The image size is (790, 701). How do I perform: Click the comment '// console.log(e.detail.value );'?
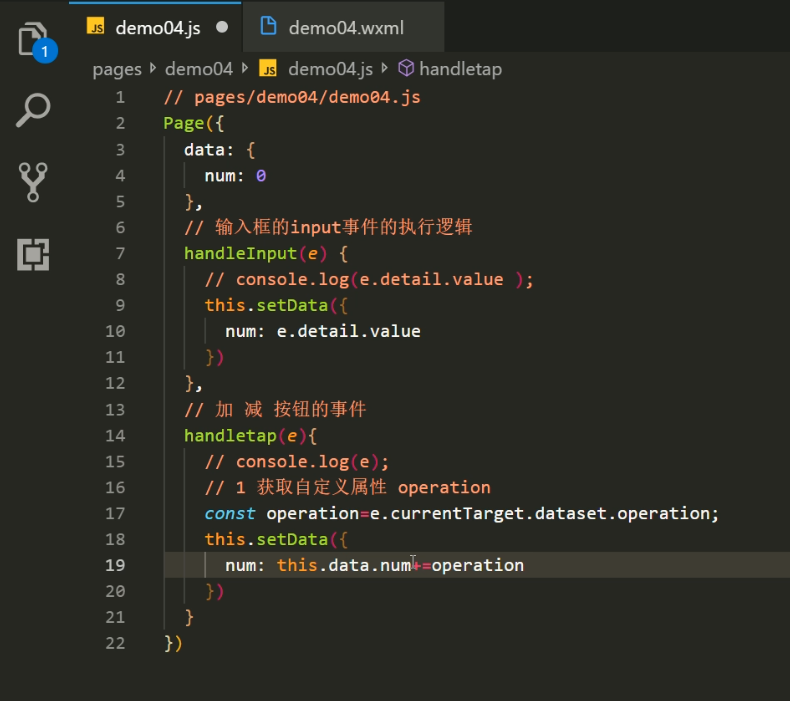click(369, 279)
